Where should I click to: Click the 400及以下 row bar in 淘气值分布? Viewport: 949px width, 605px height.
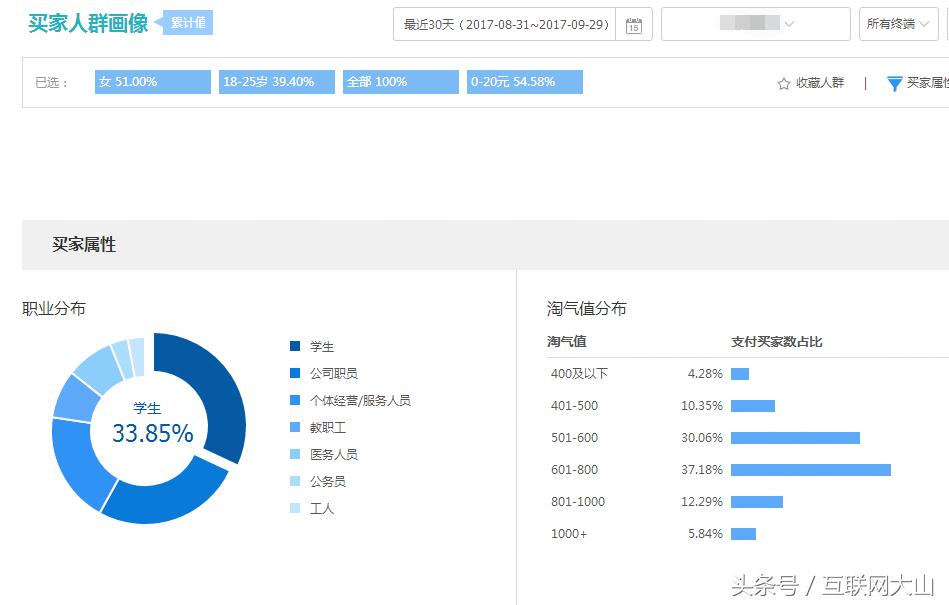point(740,373)
